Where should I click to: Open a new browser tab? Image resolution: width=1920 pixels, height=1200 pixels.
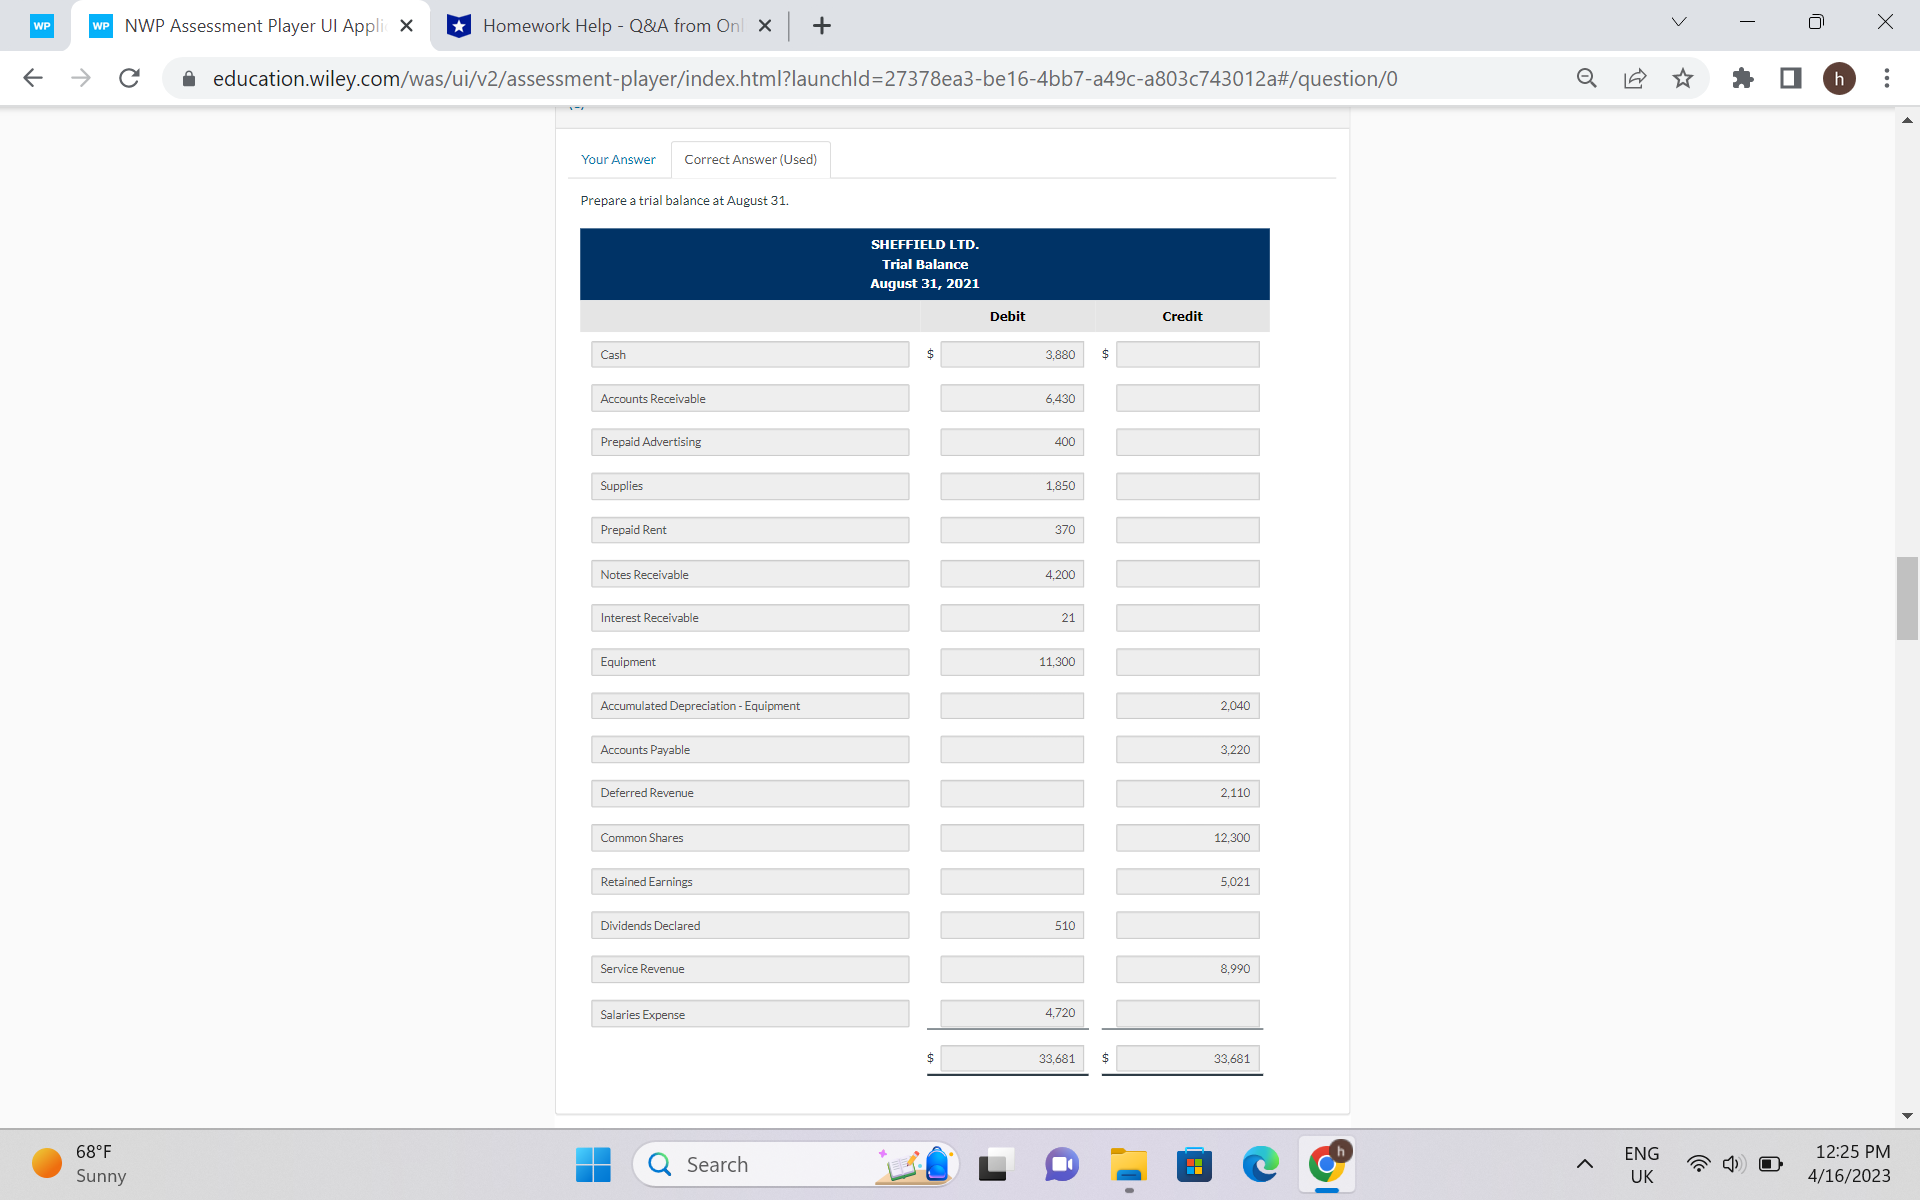[x=822, y=26]
